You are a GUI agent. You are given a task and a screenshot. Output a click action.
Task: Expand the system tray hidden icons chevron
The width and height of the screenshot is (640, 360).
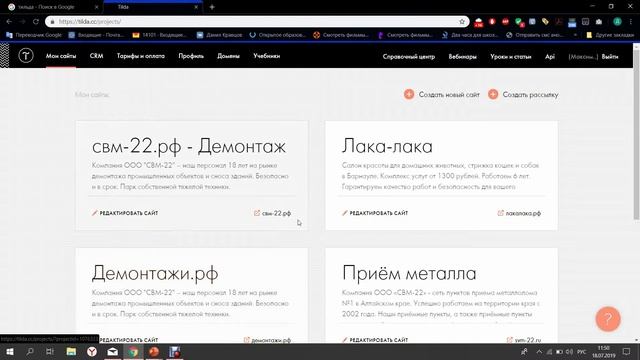click(x=539, y=351)
